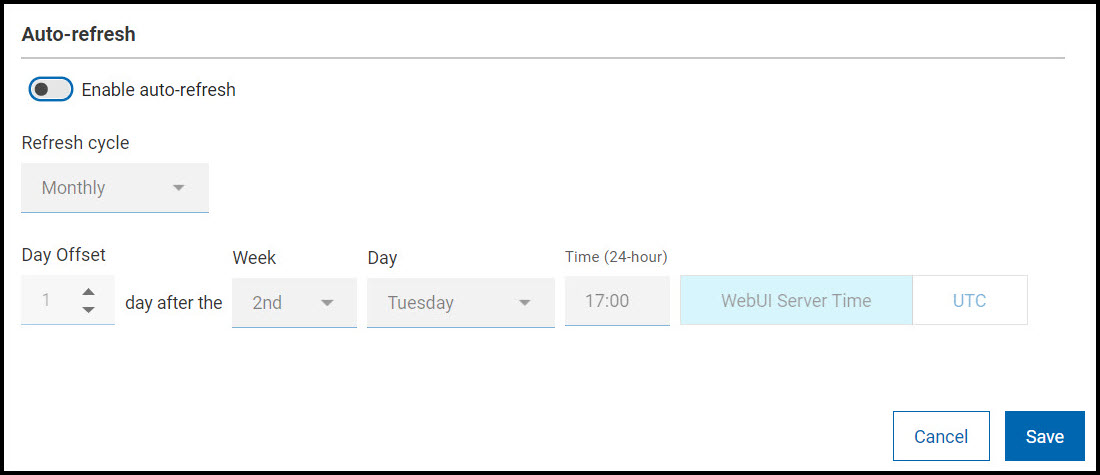Open the Day dropdown showing Tuesday
The width and height of the screenshot is (1100, 475).
[460, 302]
